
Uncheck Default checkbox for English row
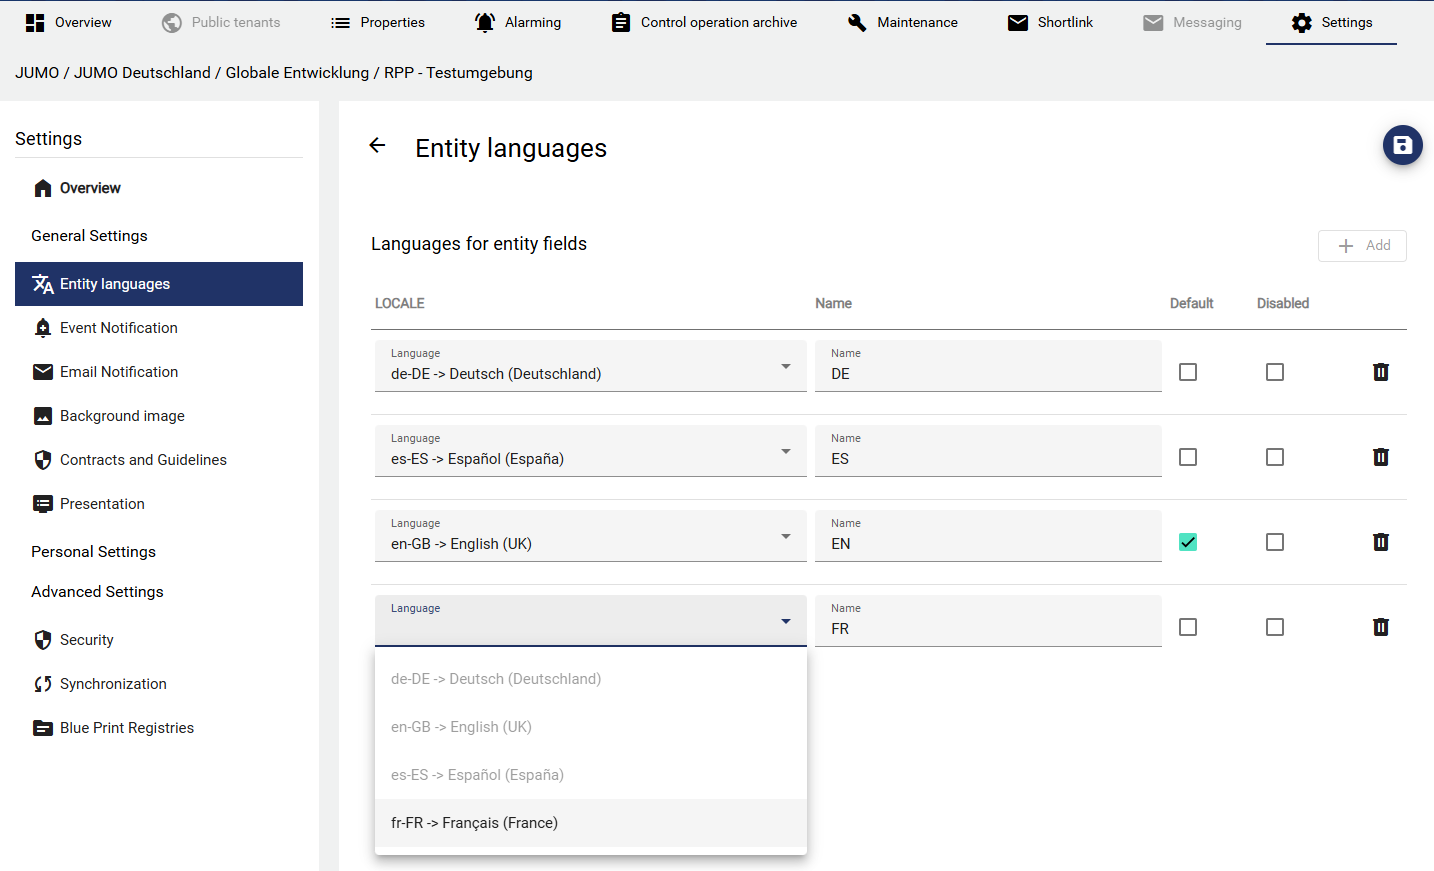coord(1188,542)
